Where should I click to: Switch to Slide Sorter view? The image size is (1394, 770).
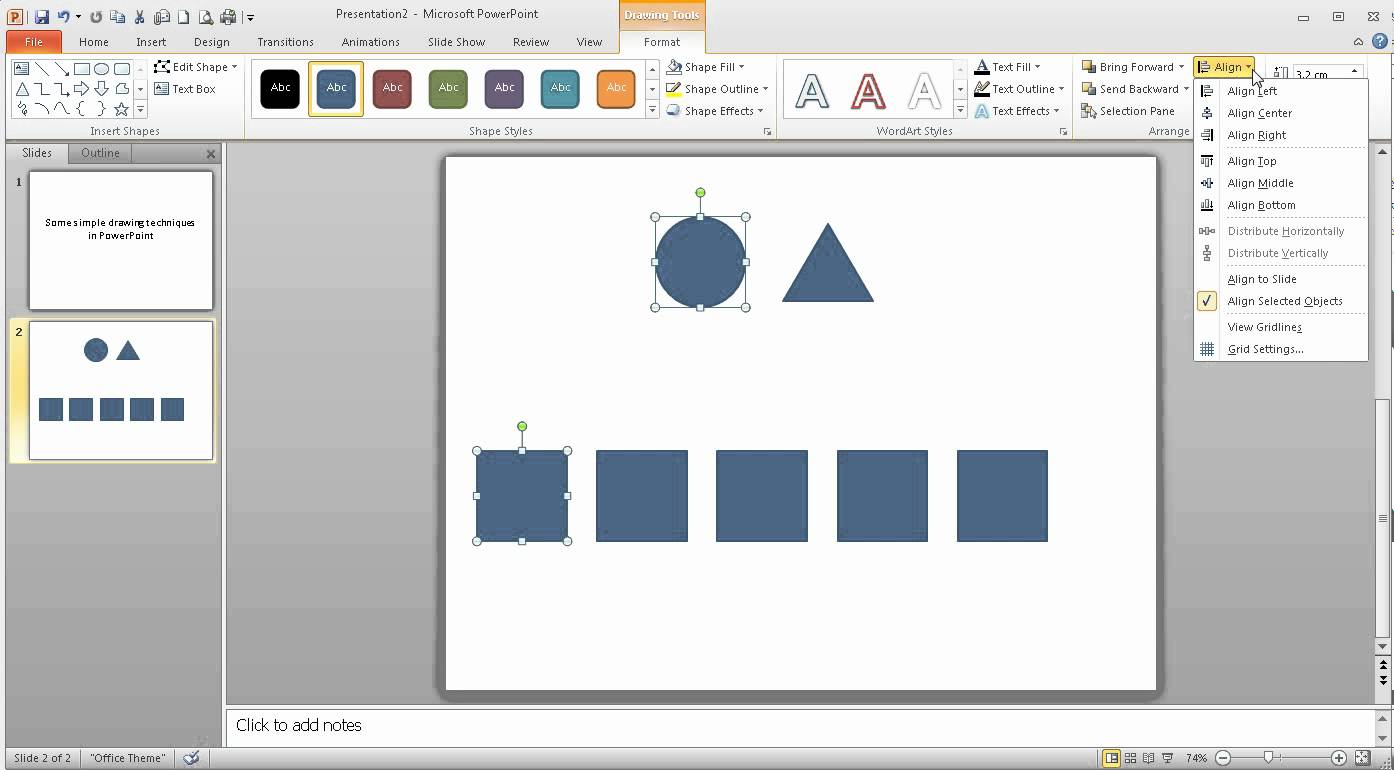(x=1130, y=757)
